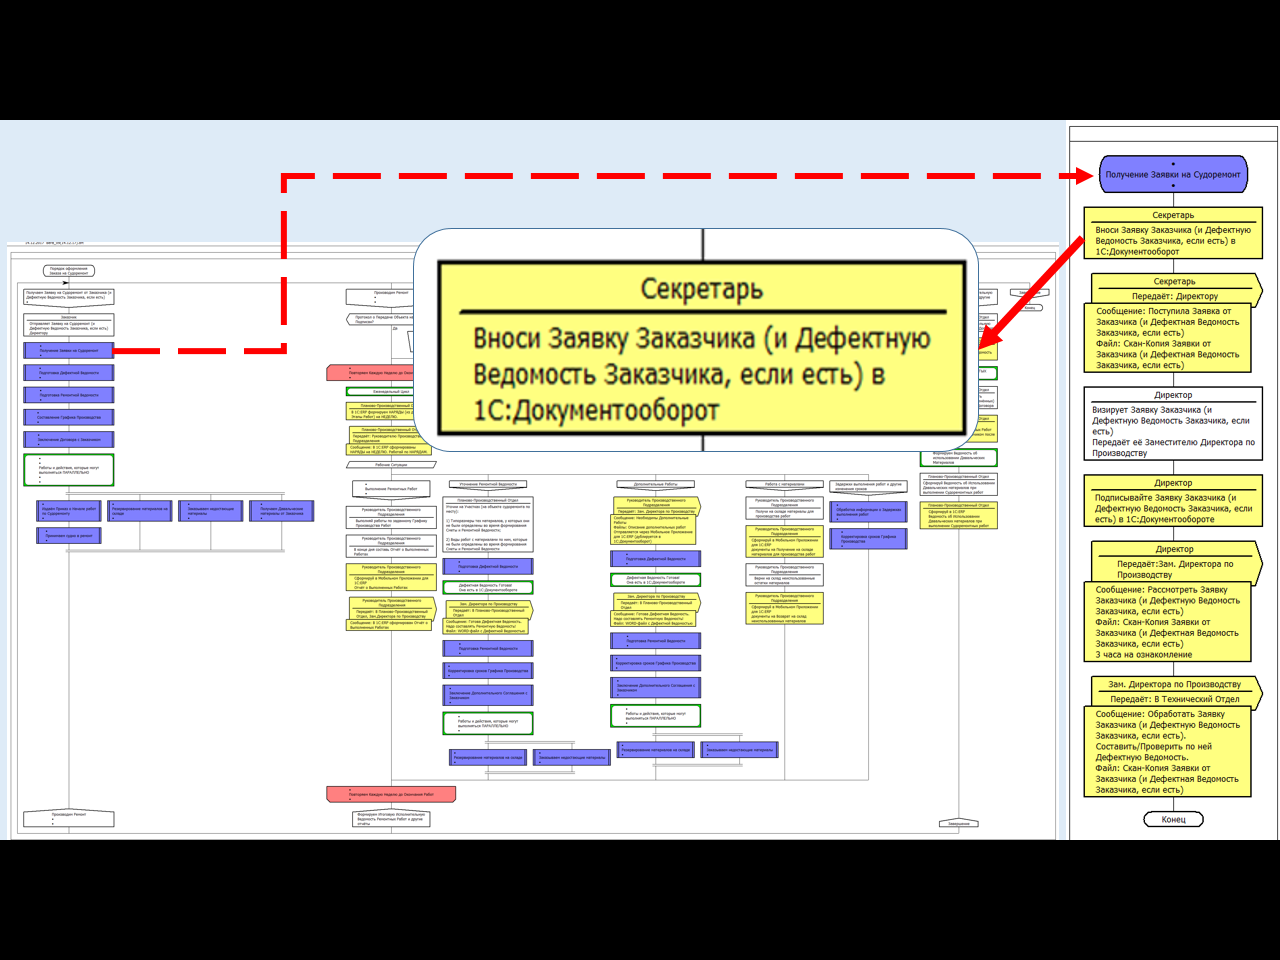
Task: Click the Принимаем судно в ремонт block
Action: point(69,536)
